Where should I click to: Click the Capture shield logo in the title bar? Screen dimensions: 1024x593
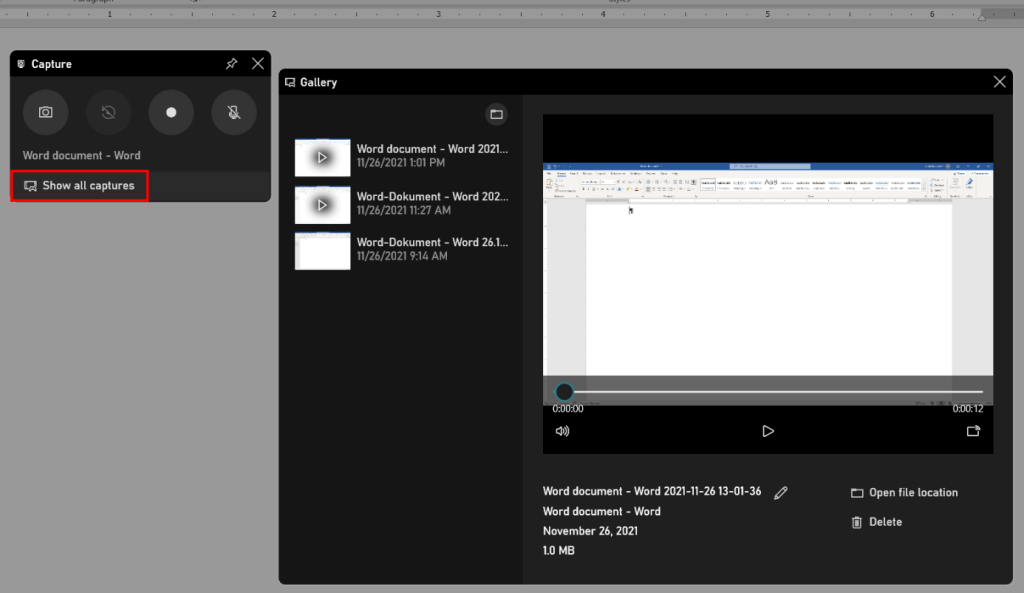tap(20, 63)
